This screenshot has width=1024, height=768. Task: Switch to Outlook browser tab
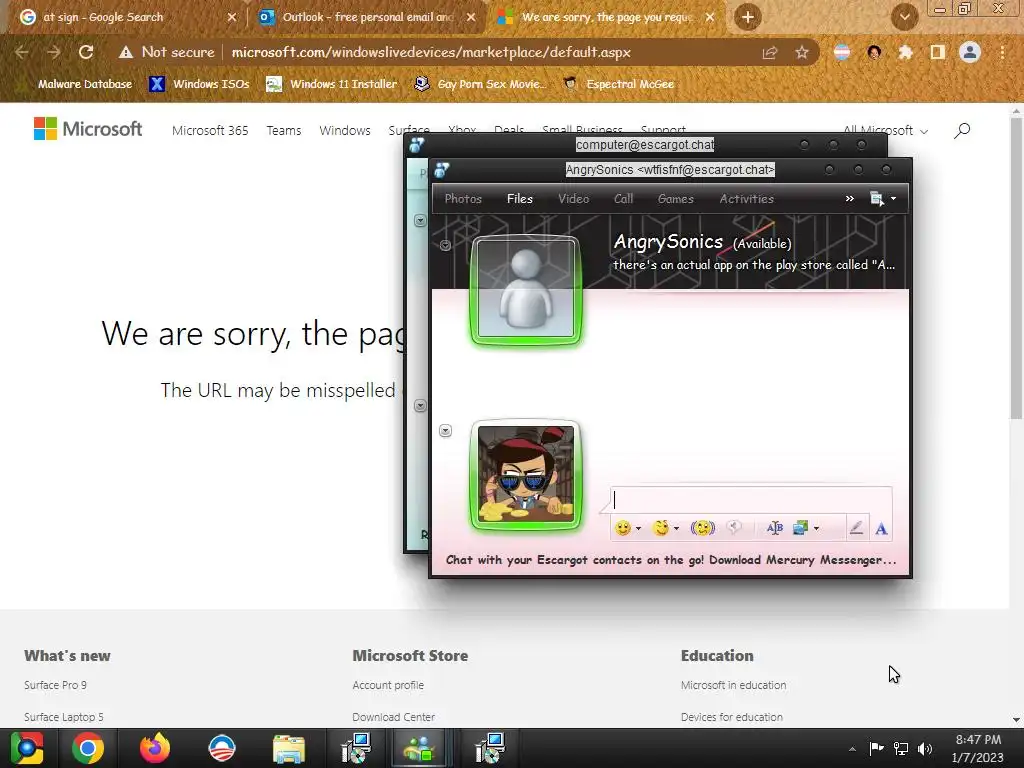pos(366,17)
